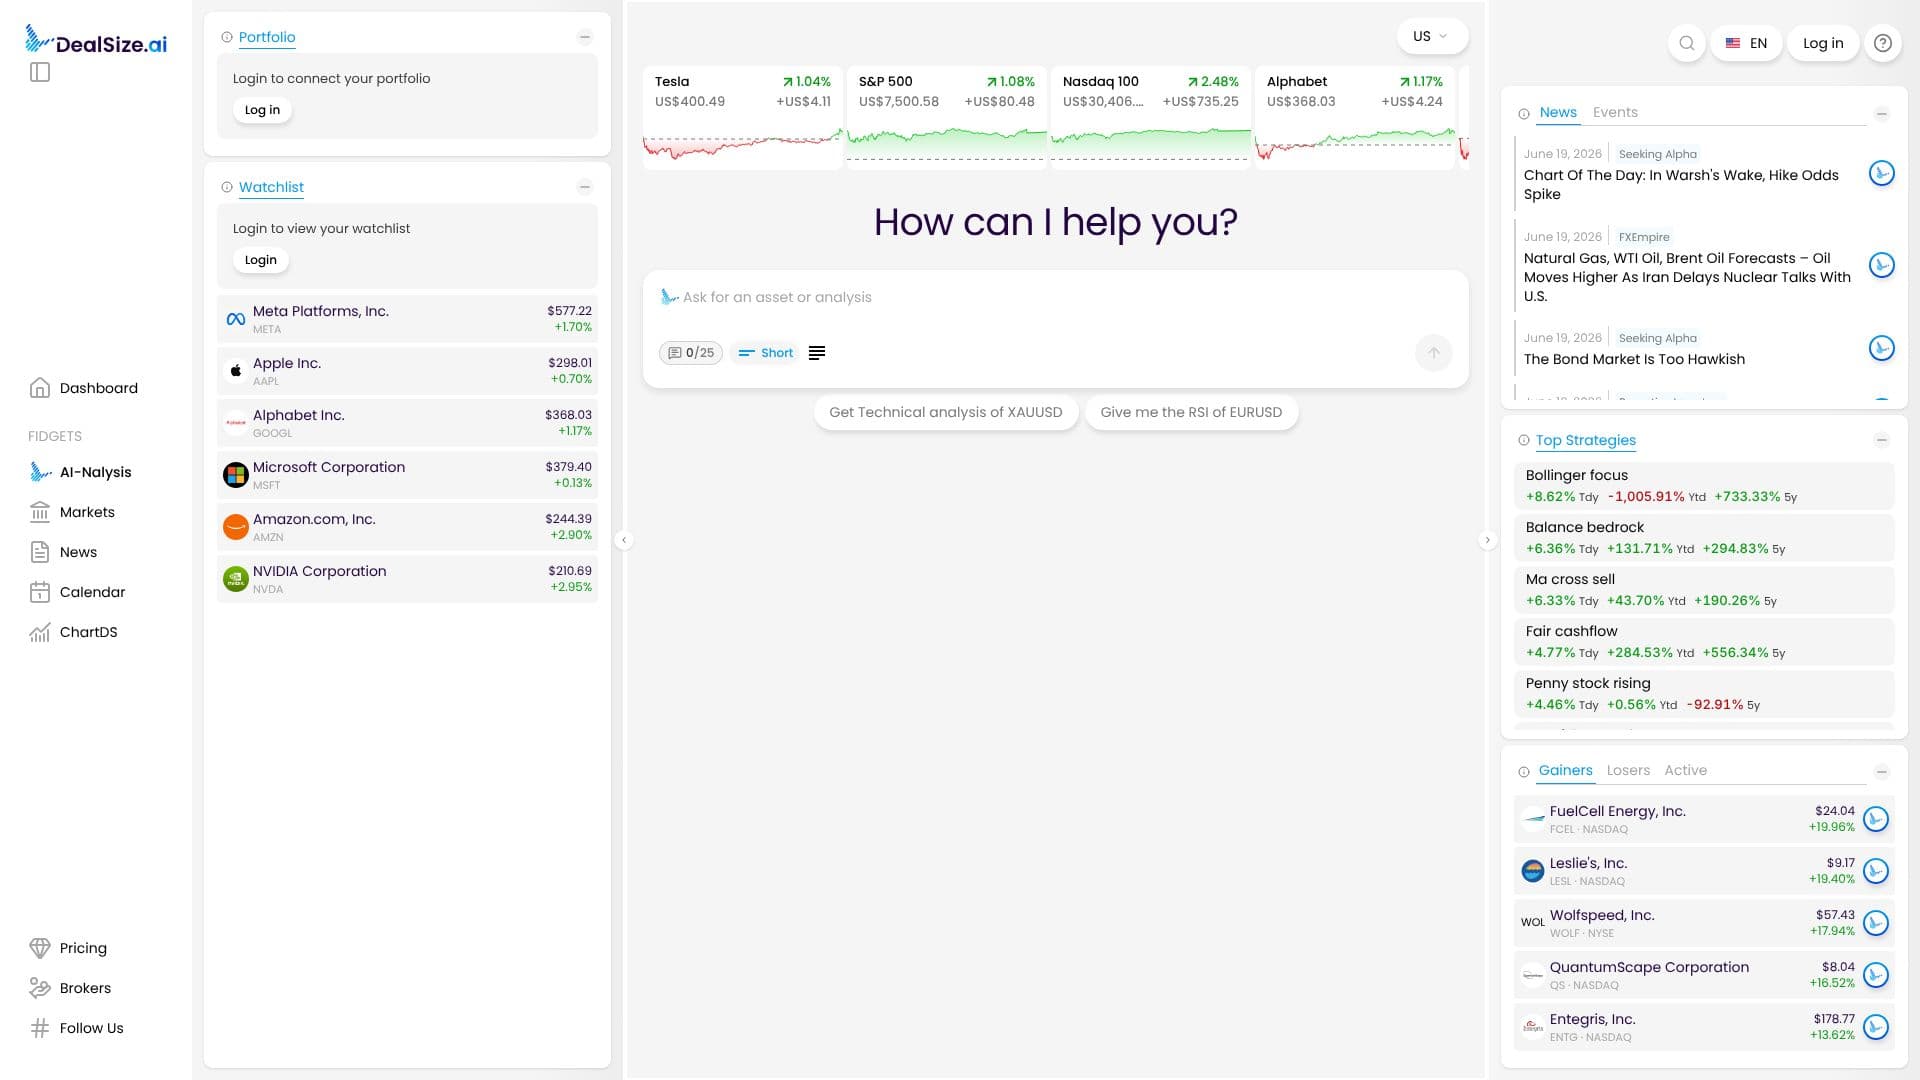Open the US region dropdown
The height and width of the screenshot is (1080, 1920).
[x=1432, y=36]
